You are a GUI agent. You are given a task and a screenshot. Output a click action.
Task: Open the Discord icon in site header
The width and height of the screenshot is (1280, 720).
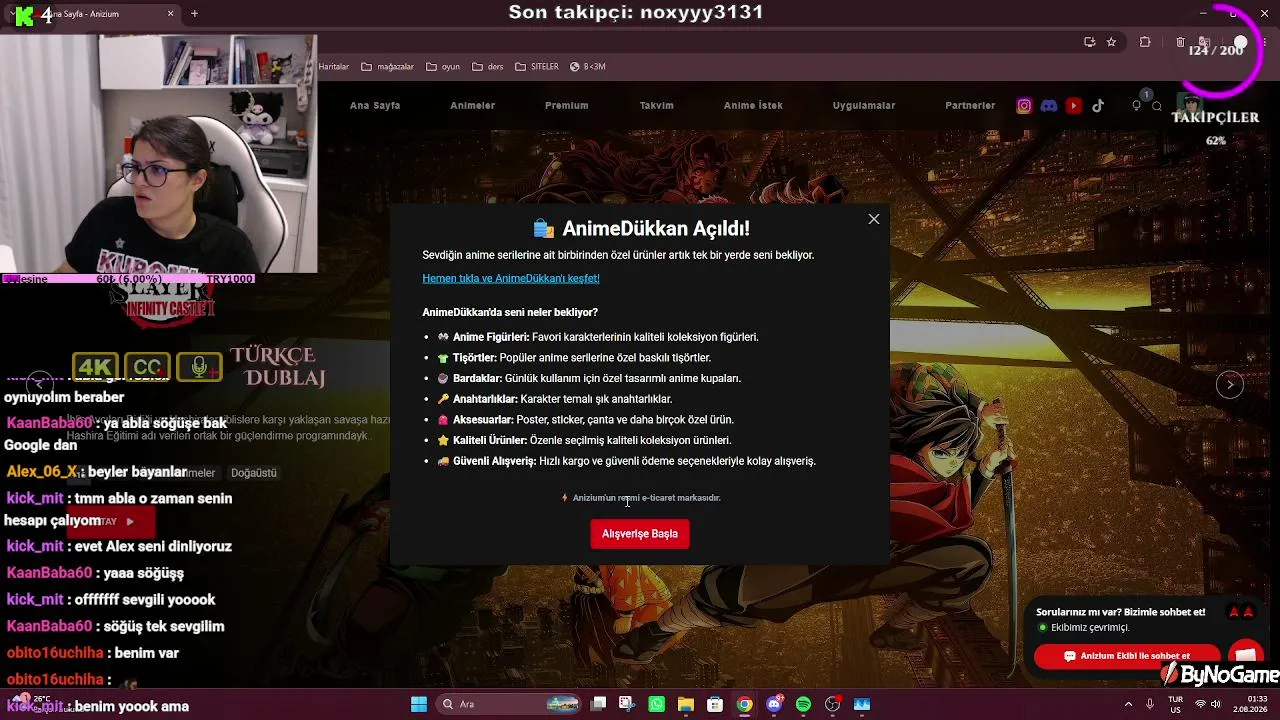point(1049,106)
